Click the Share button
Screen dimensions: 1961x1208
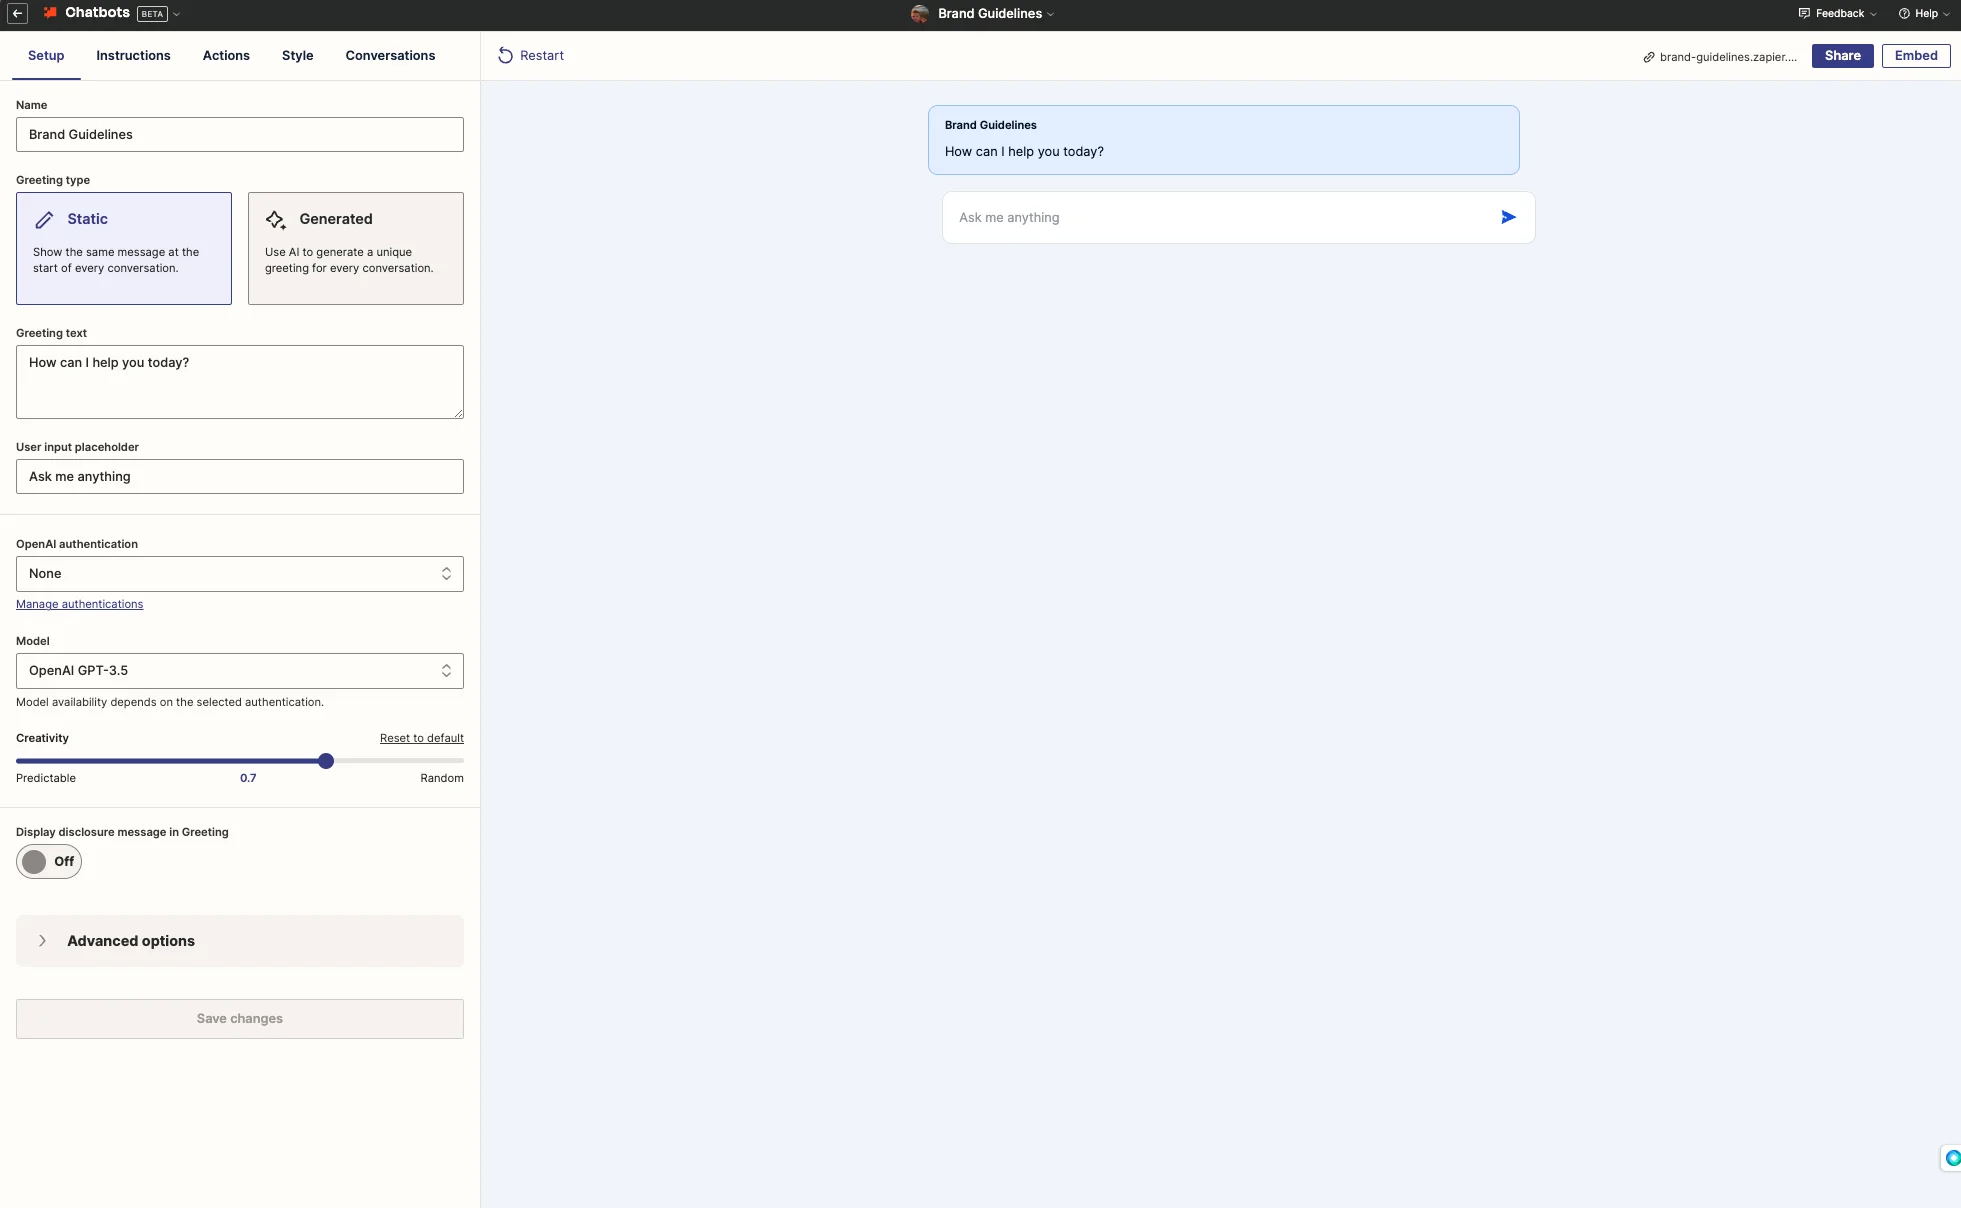coord(1841,56)
